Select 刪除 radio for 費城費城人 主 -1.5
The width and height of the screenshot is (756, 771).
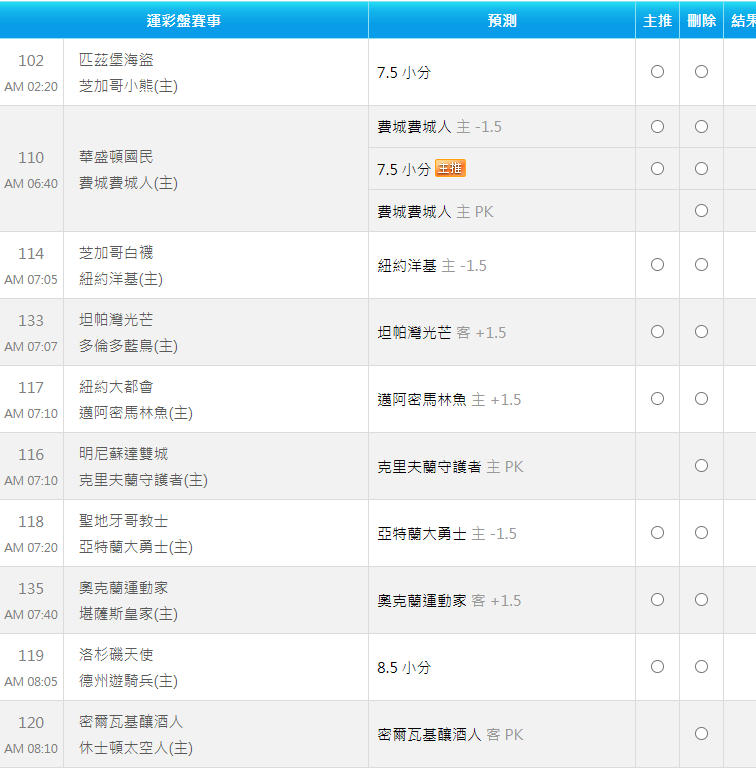pos(701,127)
